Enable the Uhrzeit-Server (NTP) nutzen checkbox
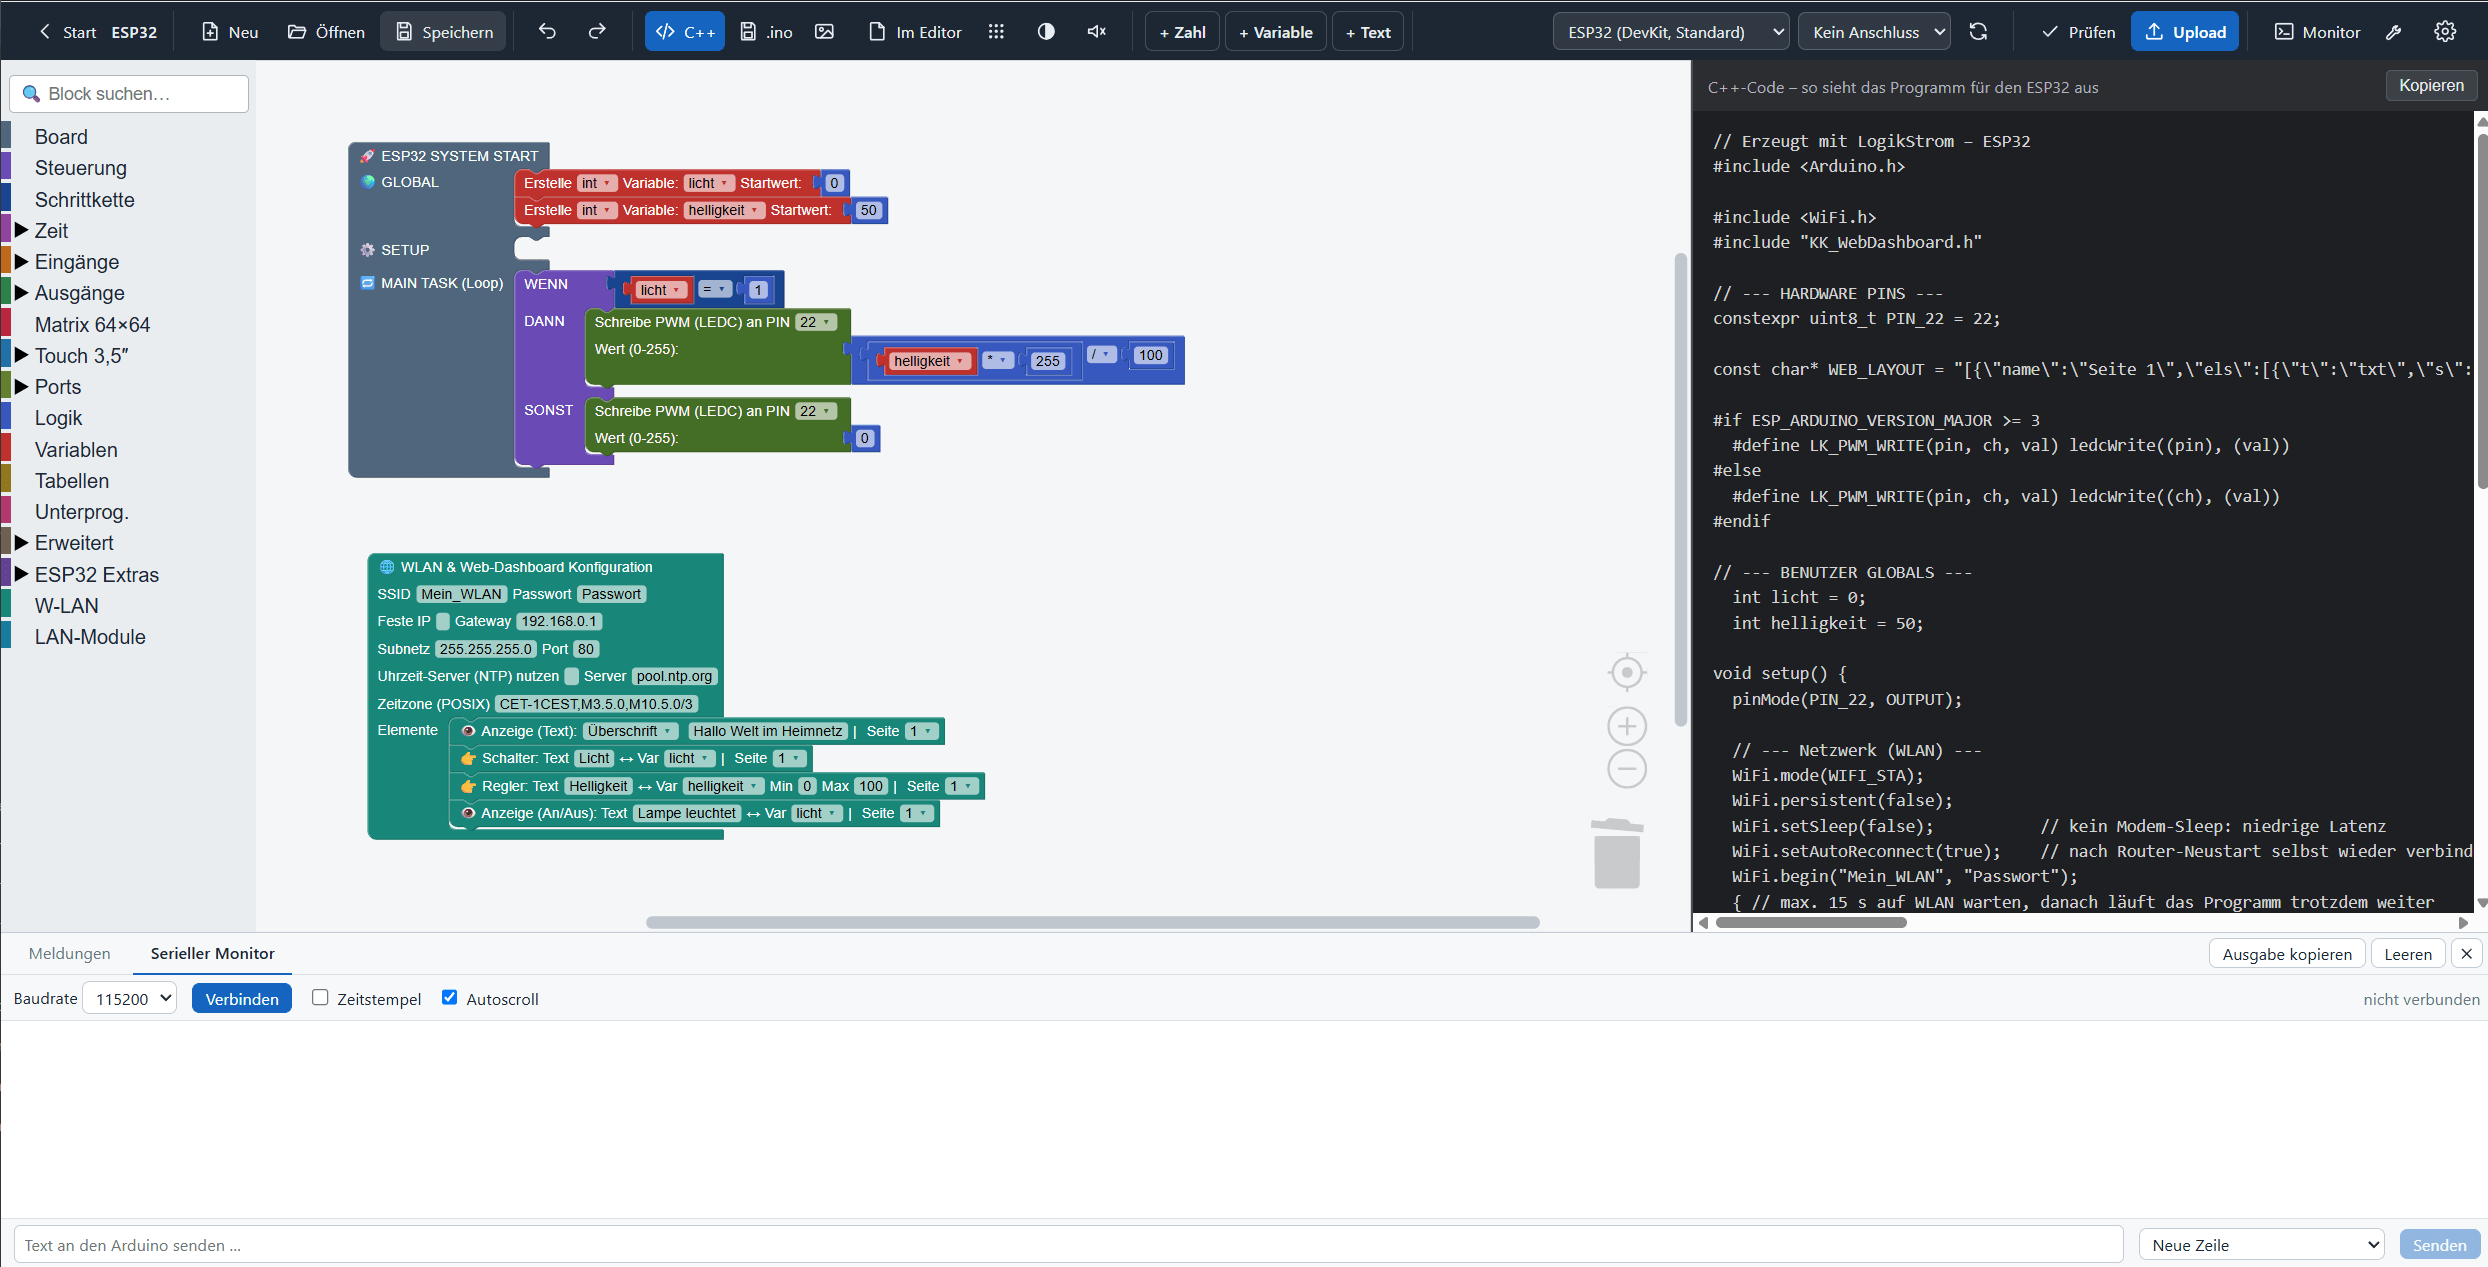 coord(572,676)
